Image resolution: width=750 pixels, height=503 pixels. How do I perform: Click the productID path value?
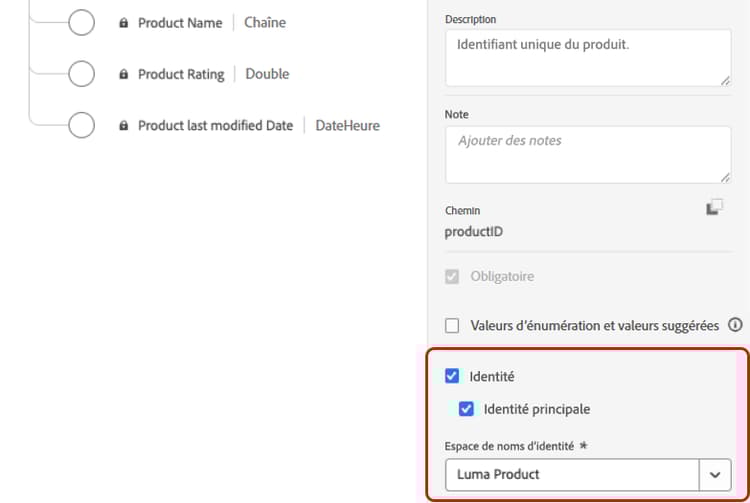click(x=474, y=232)
